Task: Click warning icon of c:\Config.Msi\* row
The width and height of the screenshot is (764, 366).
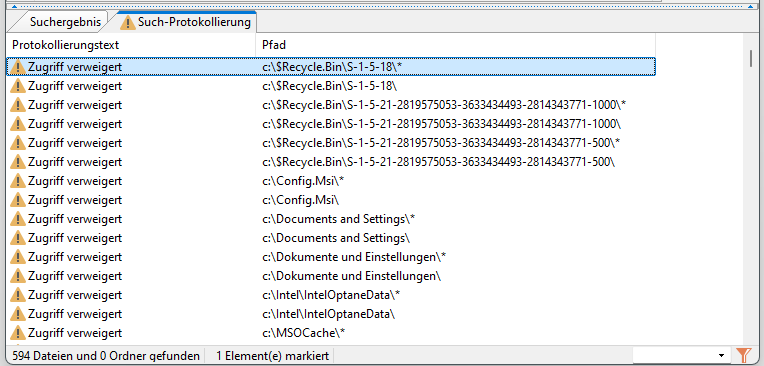Action: (x=18, y=181)
